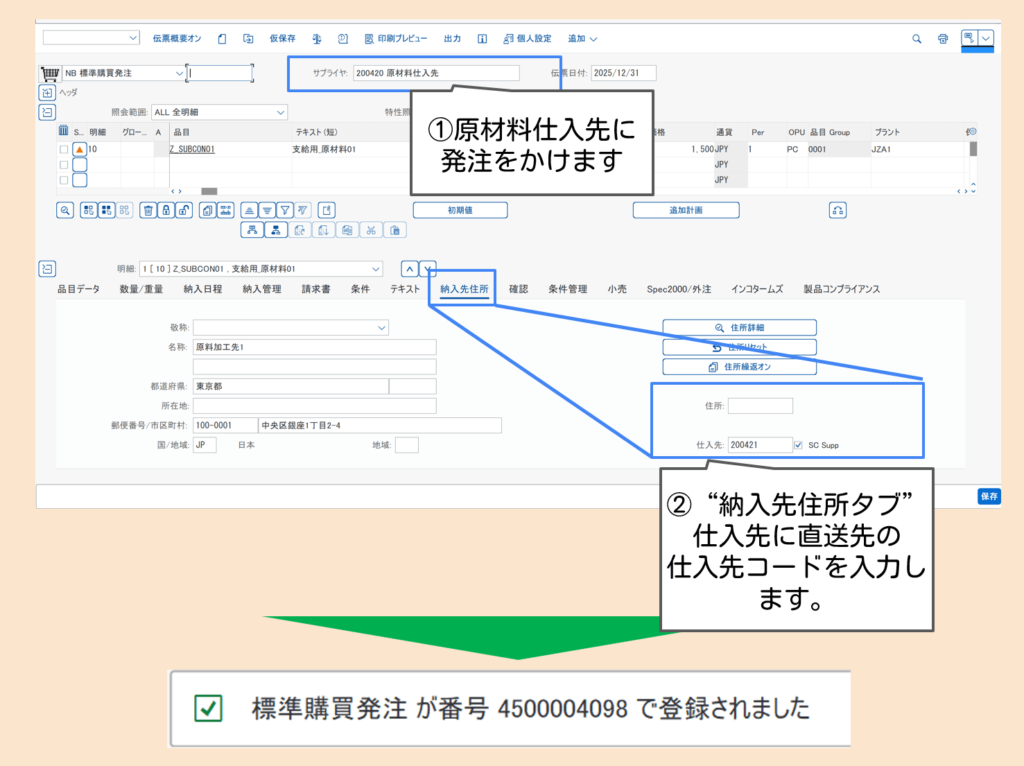Click the item detail zoom icon below table

[65, 210]
